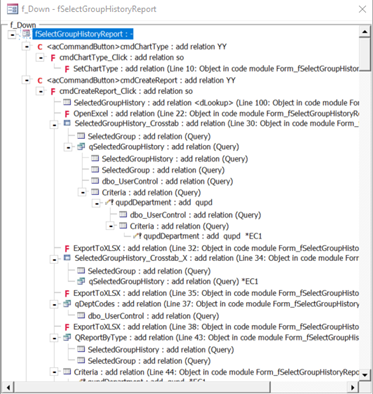Collapse the first qupdDepartment node without the *EC1 marker
The image size is (373, 394).
point(96,203)
